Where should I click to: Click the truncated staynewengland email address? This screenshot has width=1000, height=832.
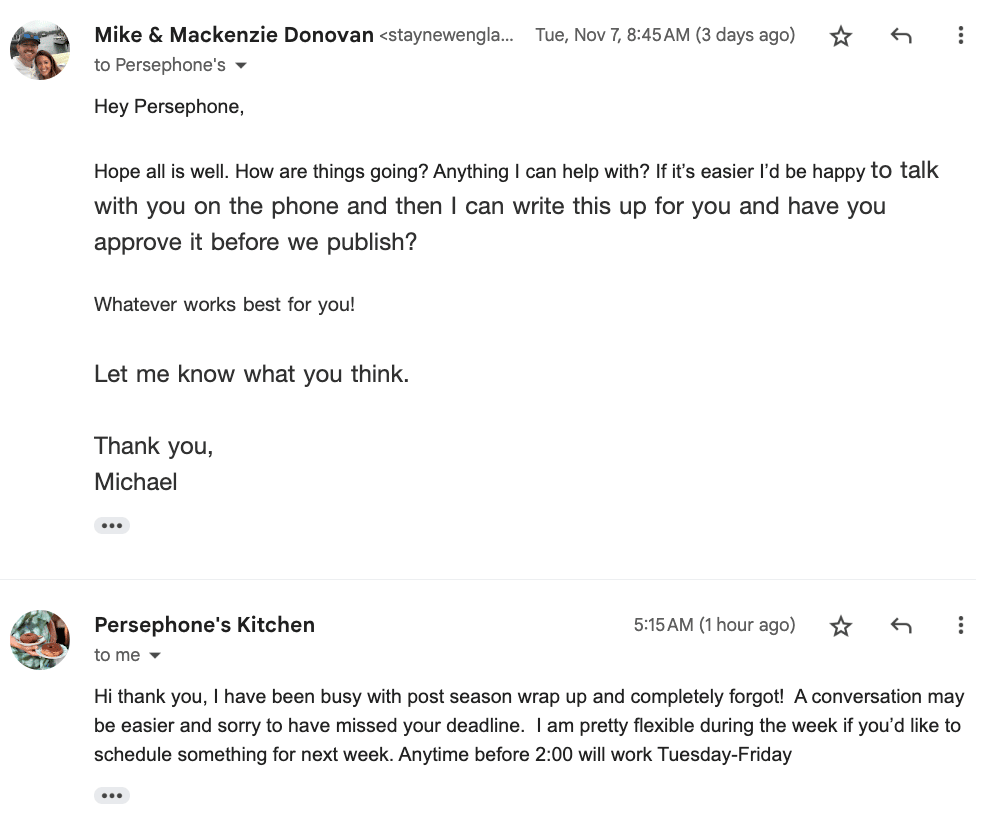pos(447,36)
